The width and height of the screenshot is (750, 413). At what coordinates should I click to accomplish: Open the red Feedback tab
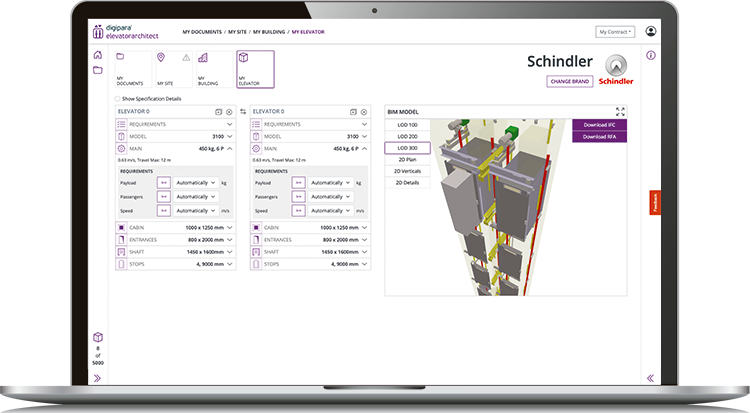655,202
